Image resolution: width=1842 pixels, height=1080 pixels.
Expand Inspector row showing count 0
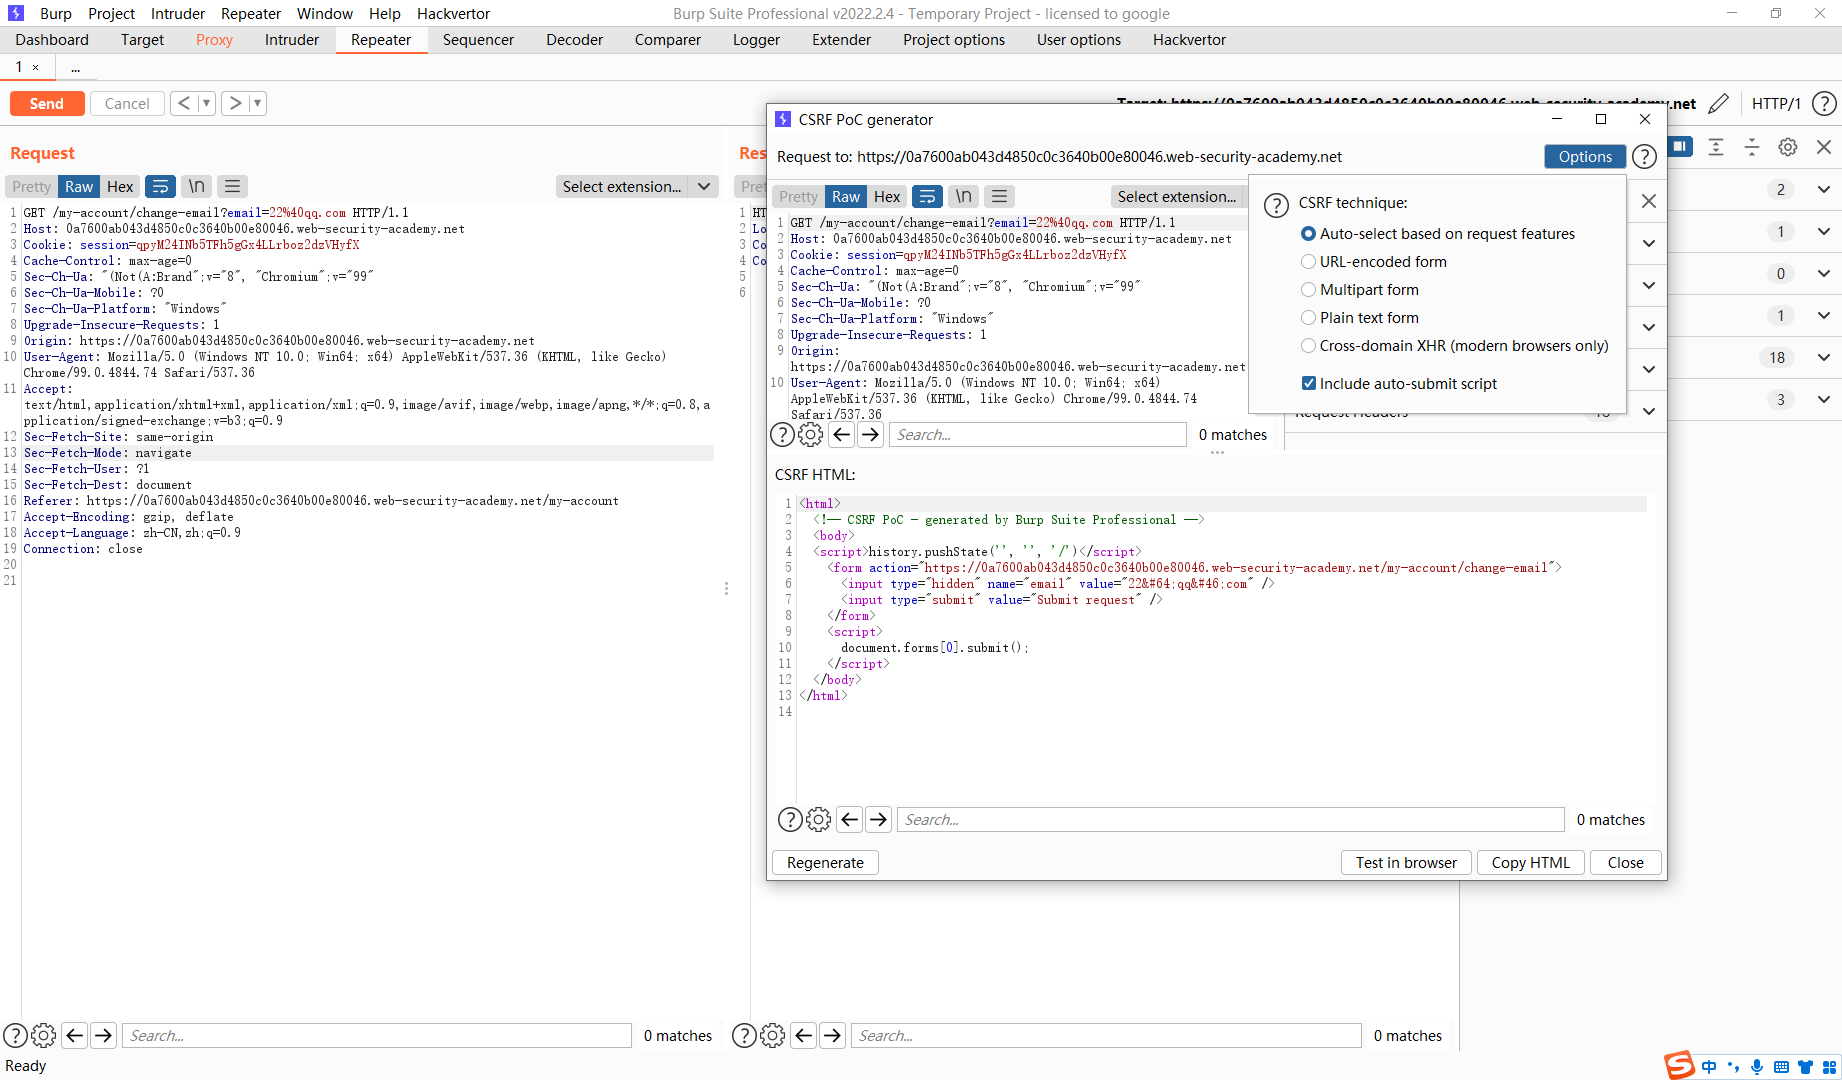(x=1824, y=273)
